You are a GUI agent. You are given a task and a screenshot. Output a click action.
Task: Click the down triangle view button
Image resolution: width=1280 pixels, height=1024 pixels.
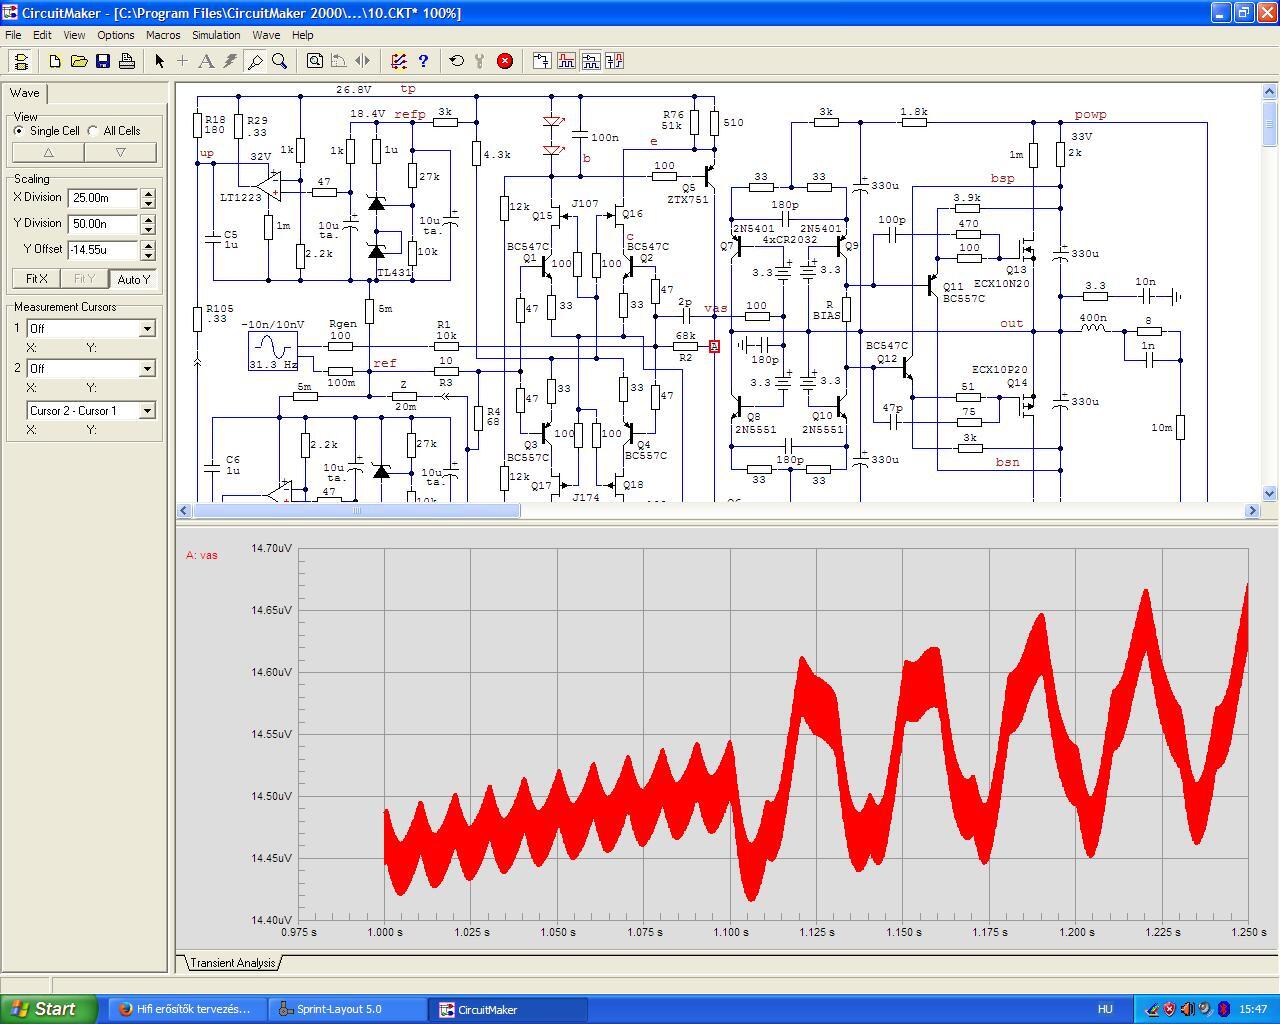point(121,152)
